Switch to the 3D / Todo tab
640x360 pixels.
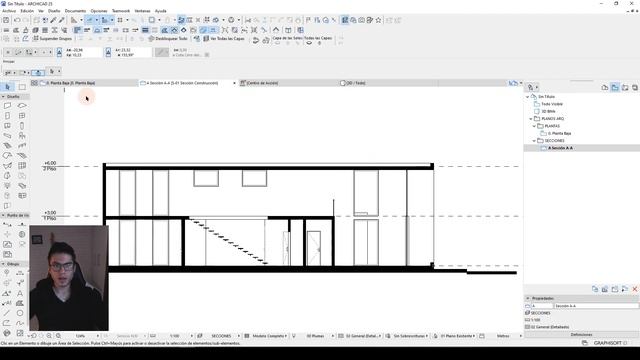coord(389,83)
